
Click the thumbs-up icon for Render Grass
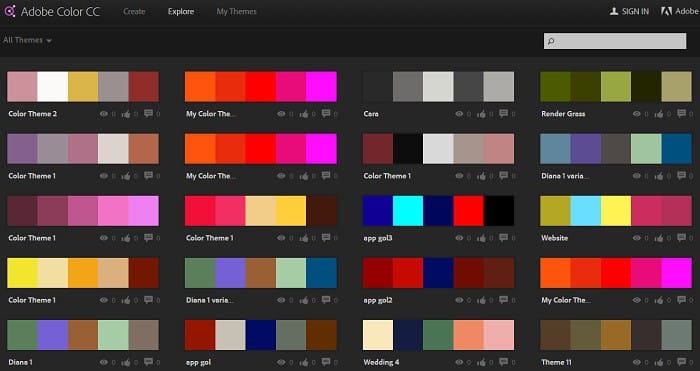coord(659,114)
